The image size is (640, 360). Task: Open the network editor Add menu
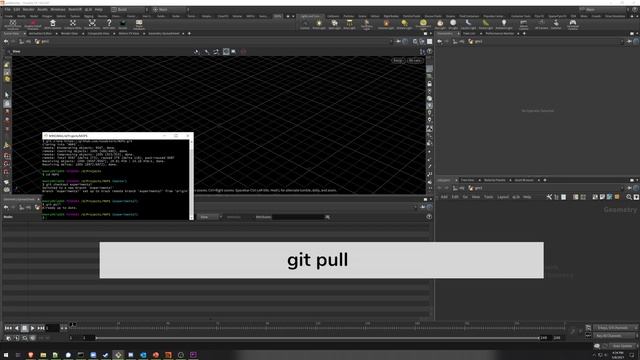tap(444, 197)
